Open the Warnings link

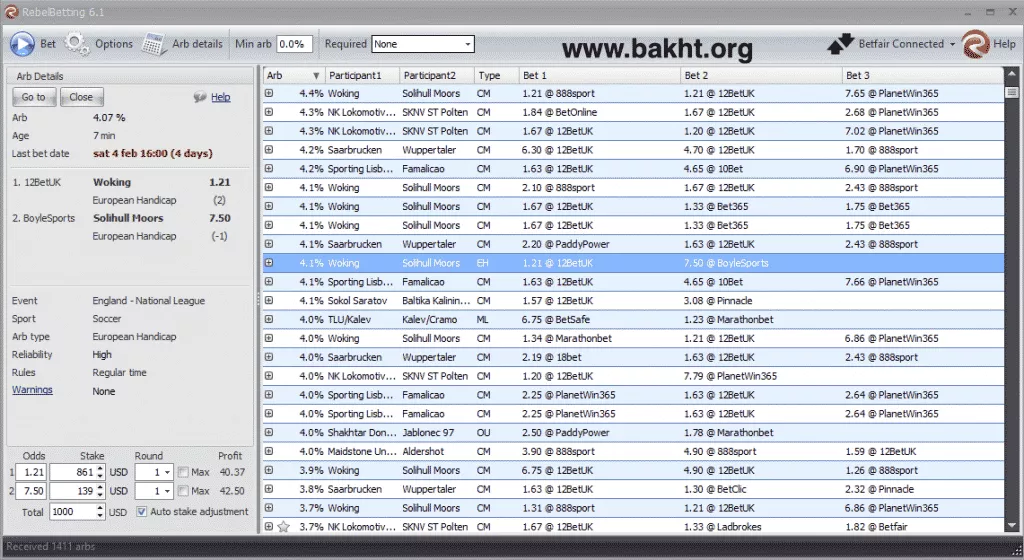pos(32,391)
